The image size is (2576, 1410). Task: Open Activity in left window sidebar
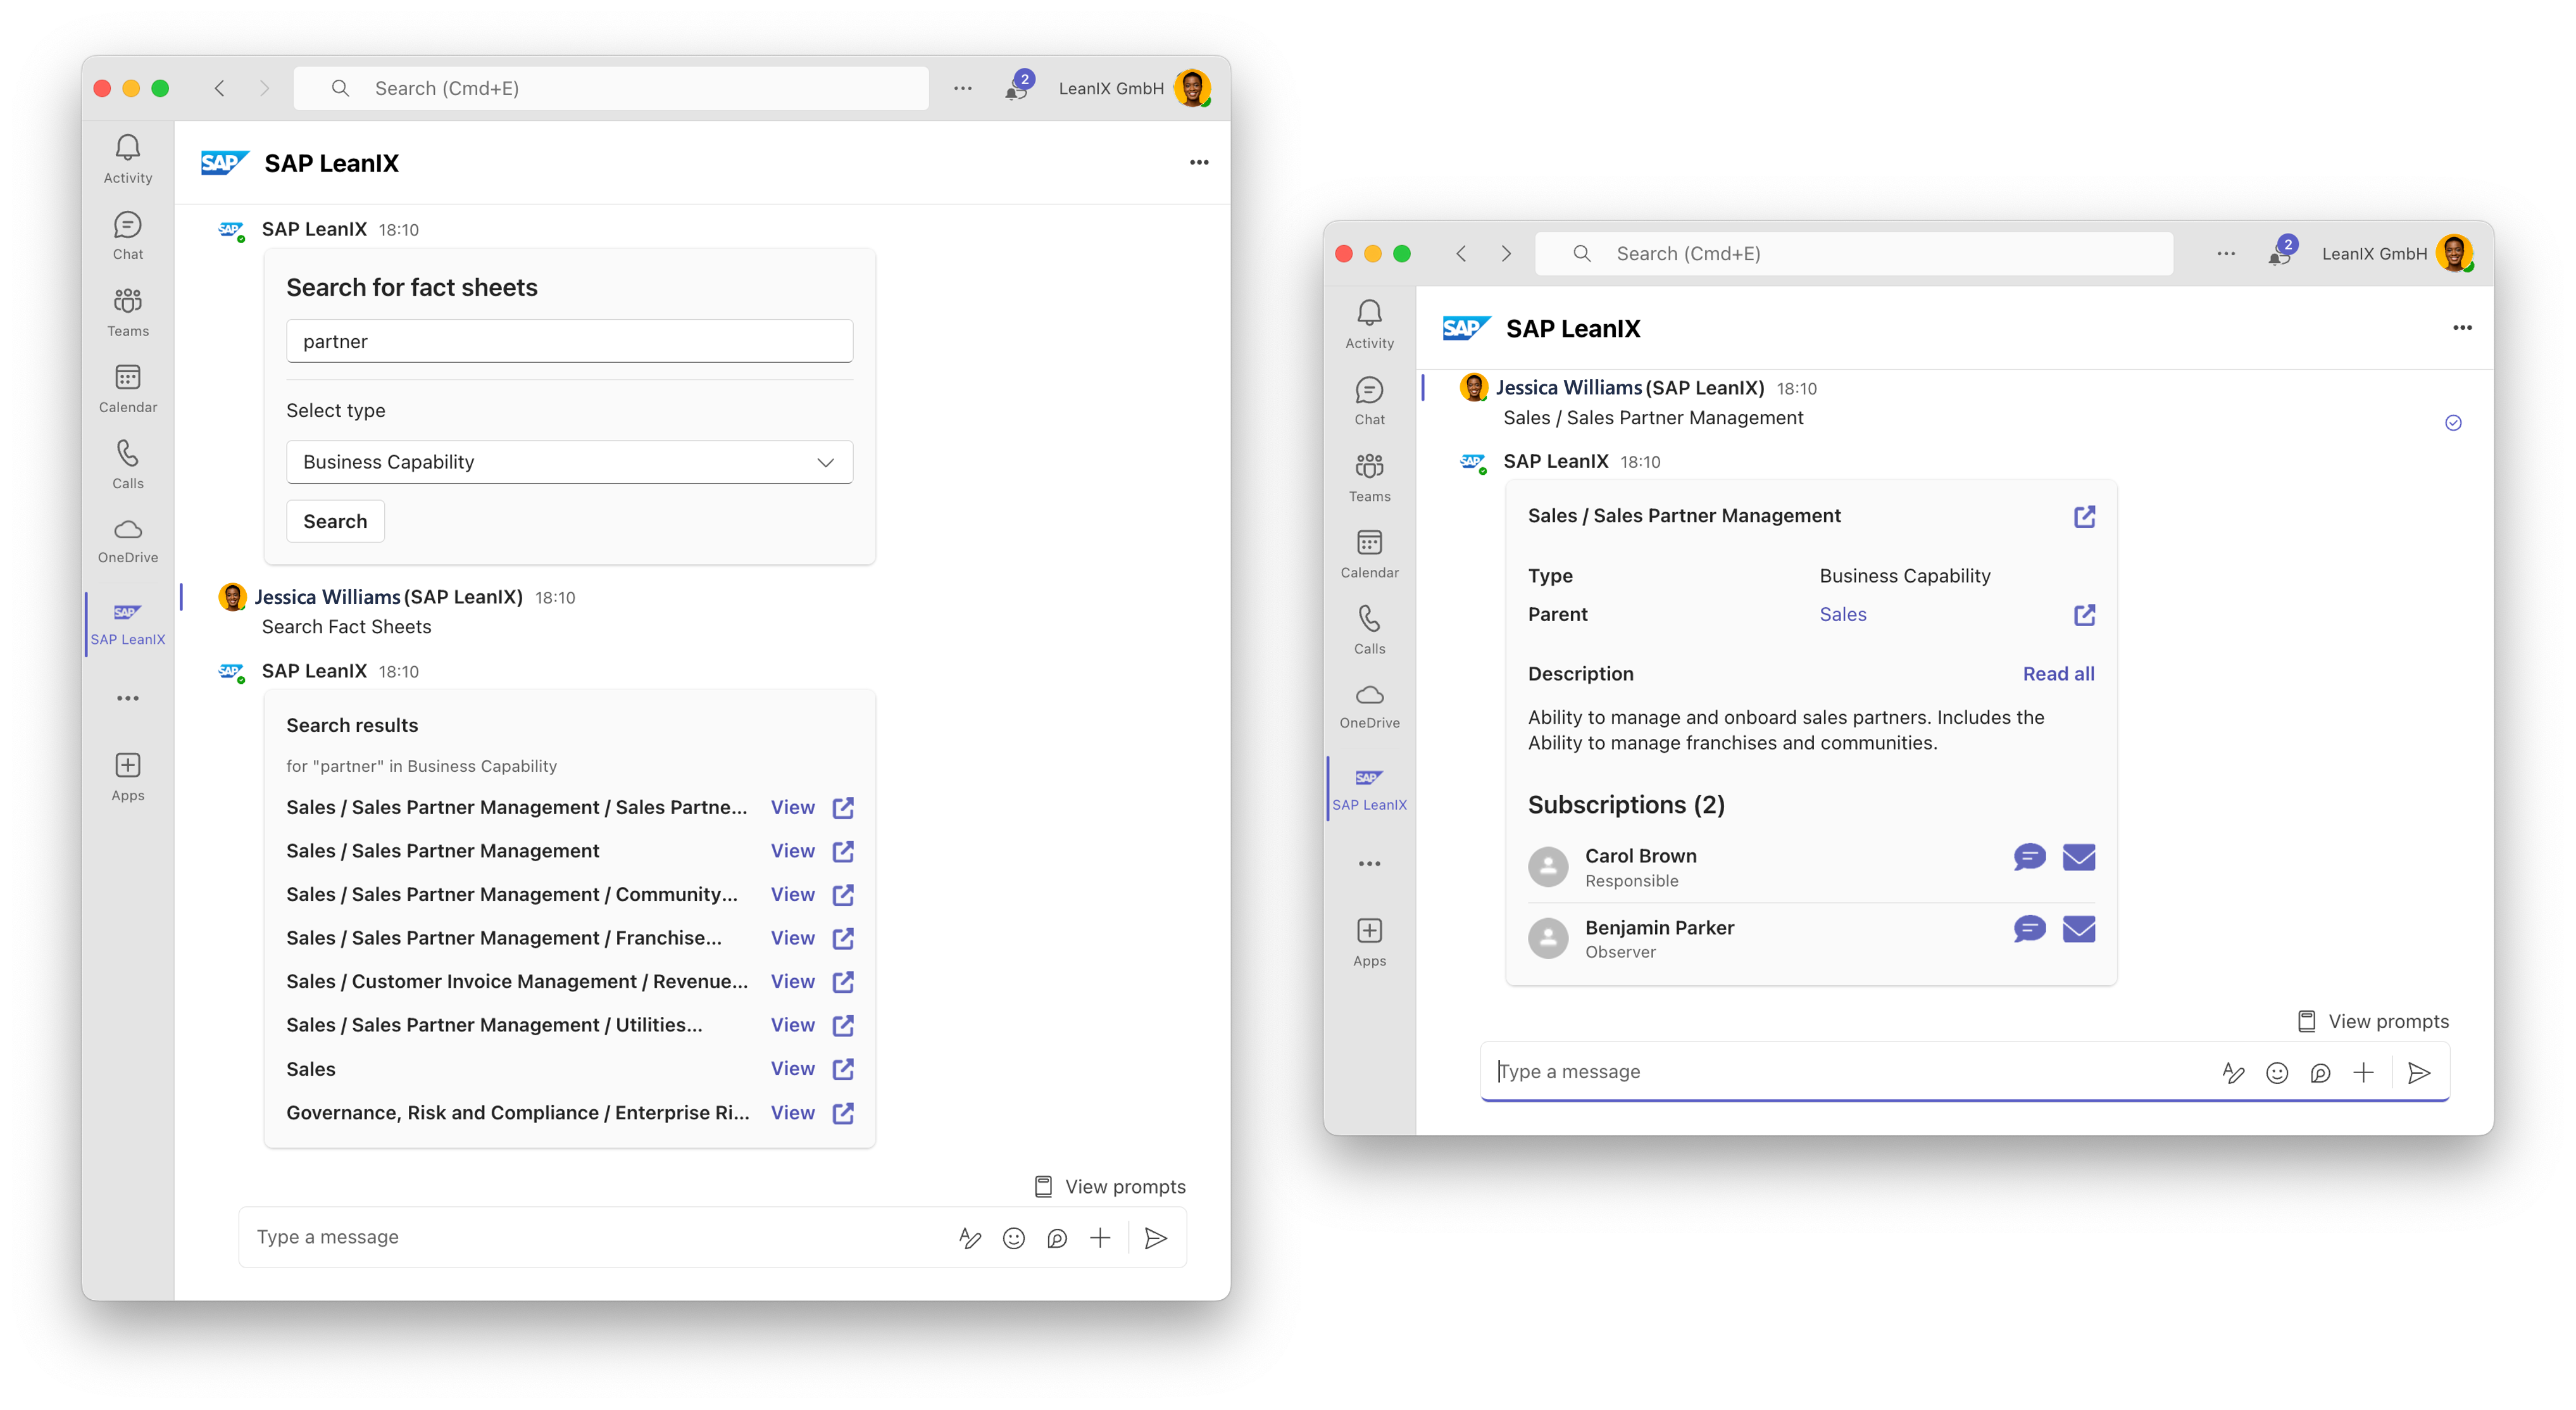pos(128,159)
